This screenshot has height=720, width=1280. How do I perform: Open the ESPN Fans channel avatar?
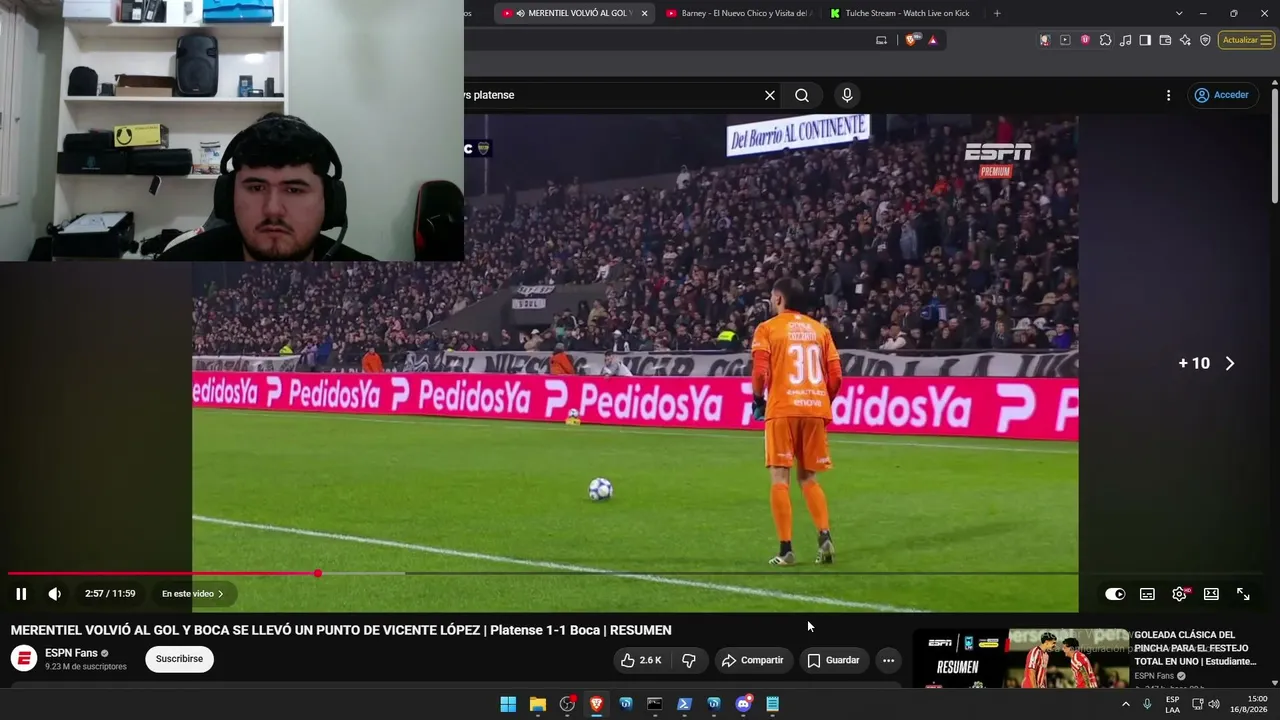pos(24,659)
